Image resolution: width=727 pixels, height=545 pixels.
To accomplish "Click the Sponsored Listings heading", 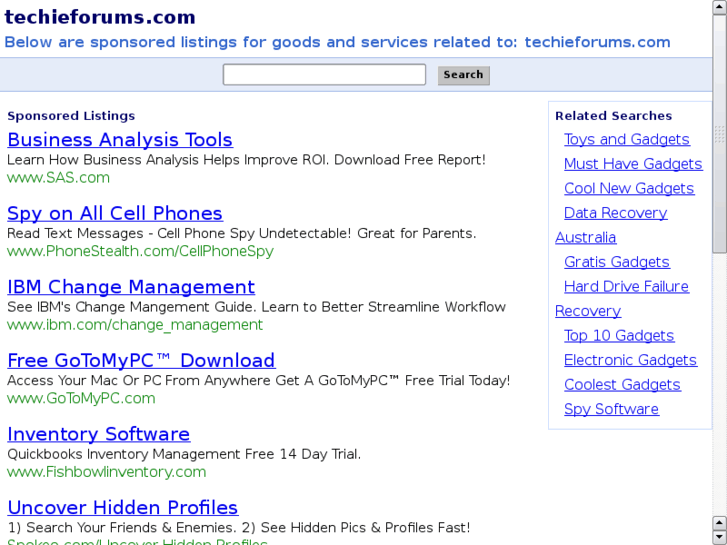I will click(71, 116).
